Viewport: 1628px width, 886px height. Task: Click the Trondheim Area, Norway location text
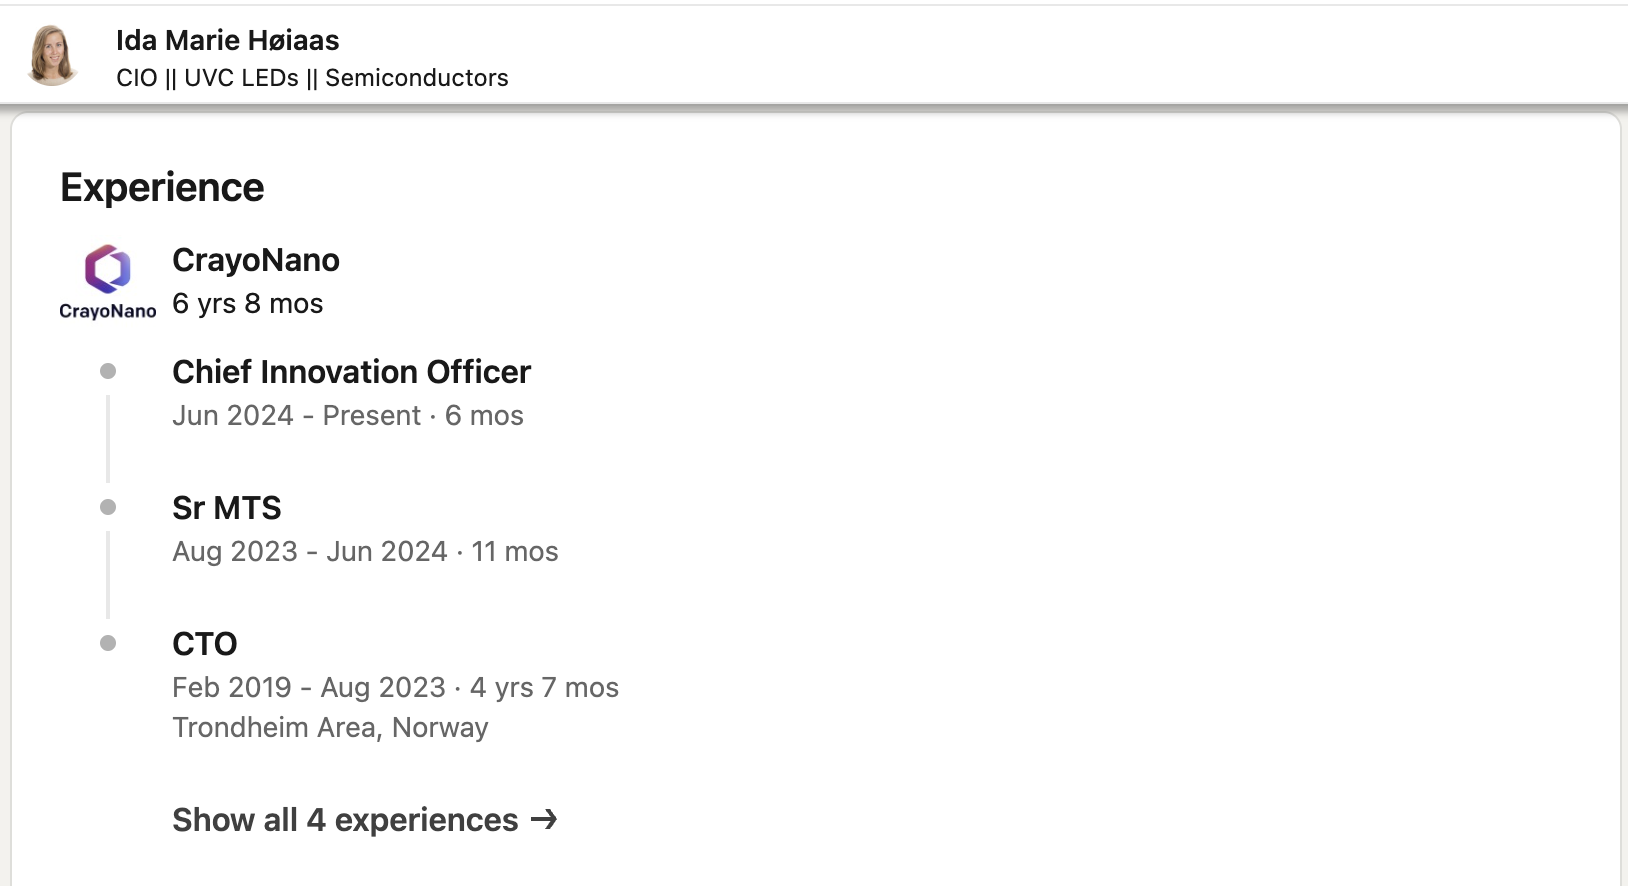330,728
